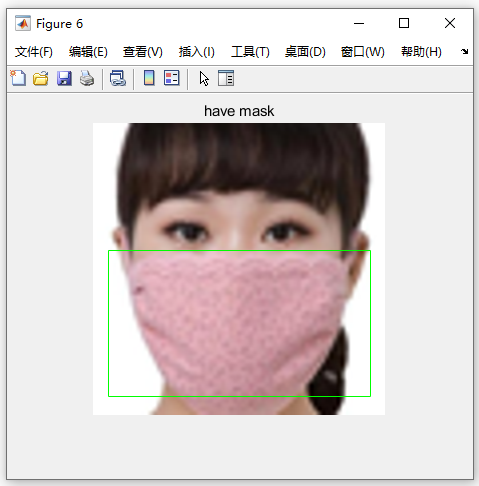The width and height of the screenshot is (479, 486).
Task: Expand the toolbar overflow arrow at menu end
Action: click(464, 51)
